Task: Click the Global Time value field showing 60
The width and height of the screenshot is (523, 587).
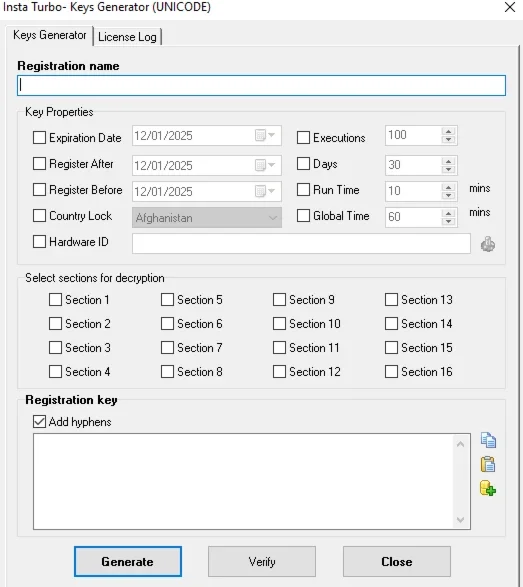Action: point(413,217)
